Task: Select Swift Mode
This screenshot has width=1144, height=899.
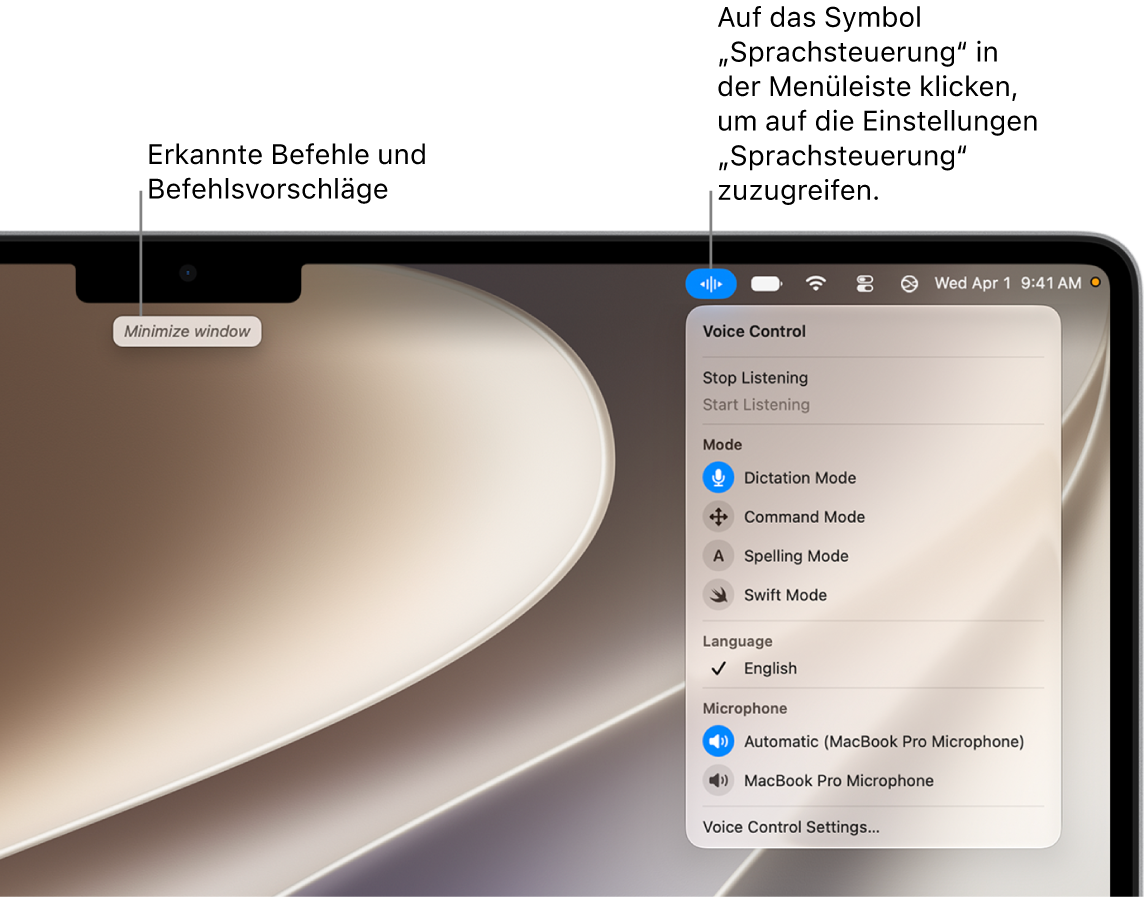Action: [x=873, y=595]
